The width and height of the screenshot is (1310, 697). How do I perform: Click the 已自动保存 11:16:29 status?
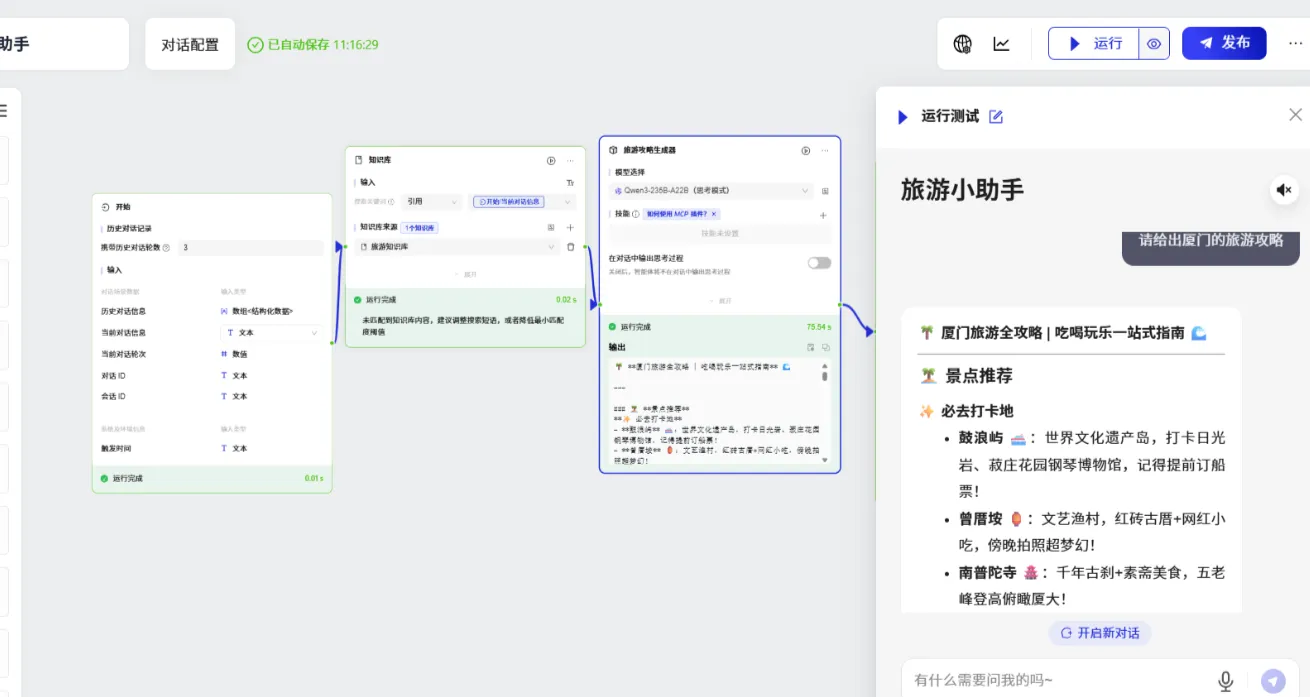point(313,44)
